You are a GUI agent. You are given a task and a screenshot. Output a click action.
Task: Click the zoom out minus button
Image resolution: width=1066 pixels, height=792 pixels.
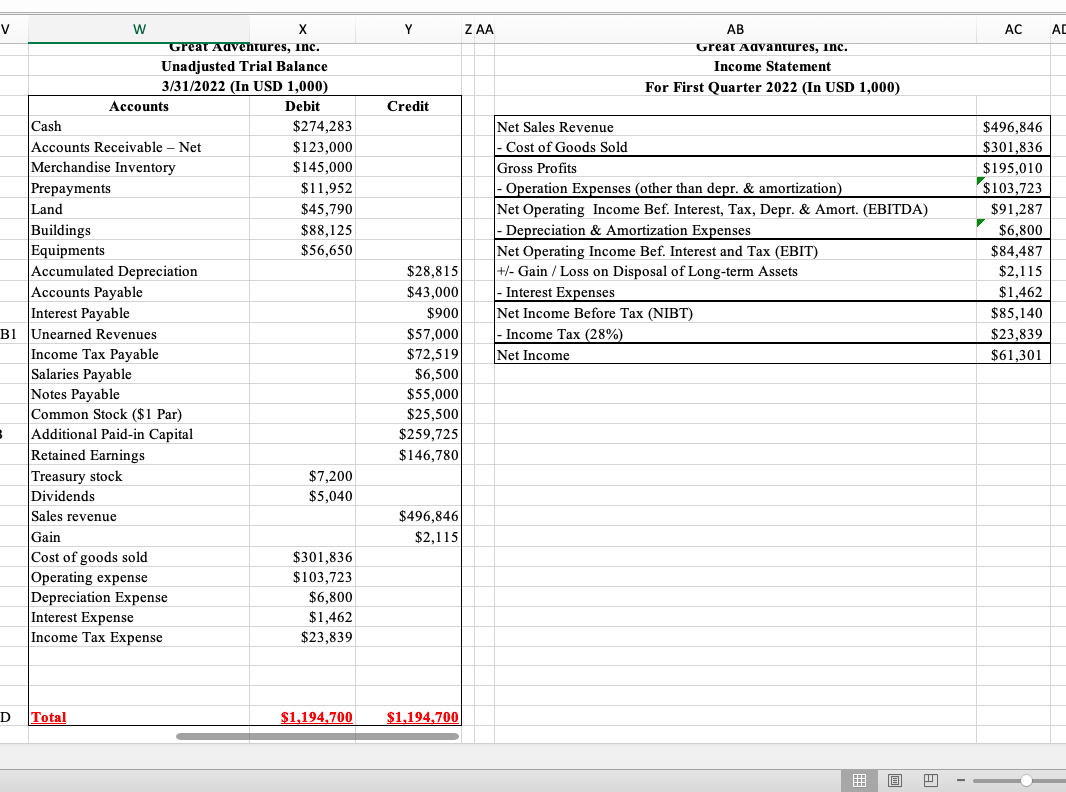(x=962, y=779)
